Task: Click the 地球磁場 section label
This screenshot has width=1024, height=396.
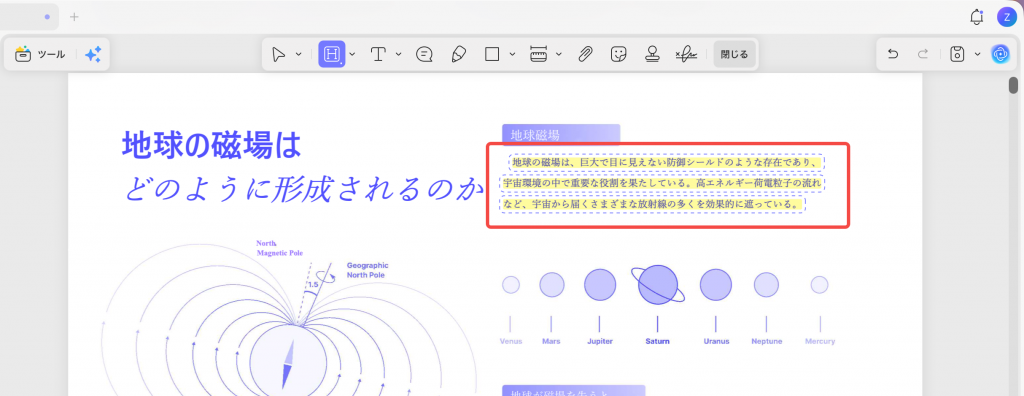Action: [x=561, y=135]
